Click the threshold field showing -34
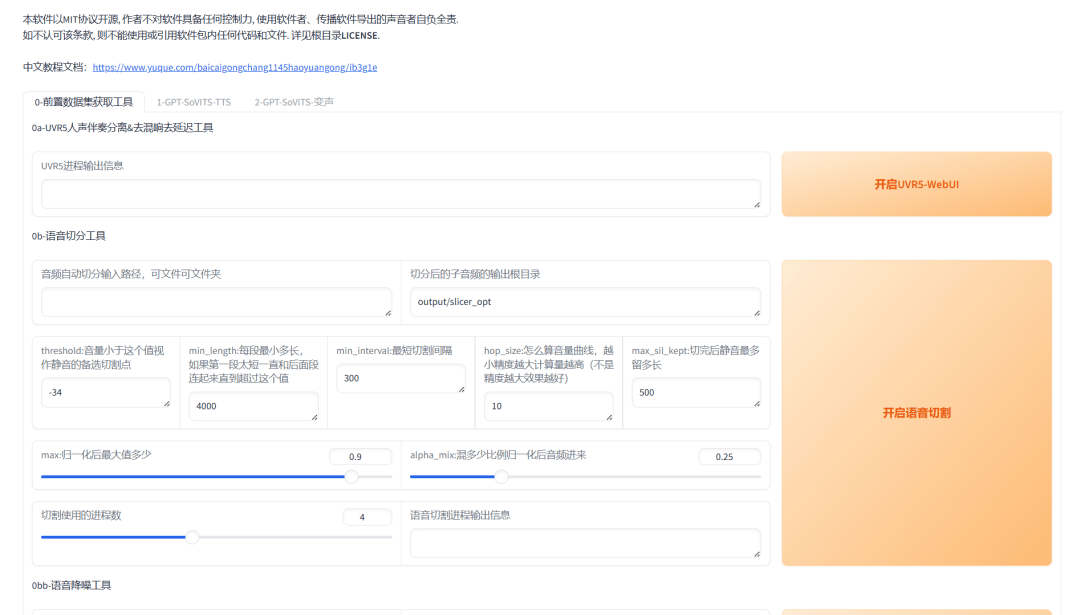1080x615 pixels. pos(105,393)
